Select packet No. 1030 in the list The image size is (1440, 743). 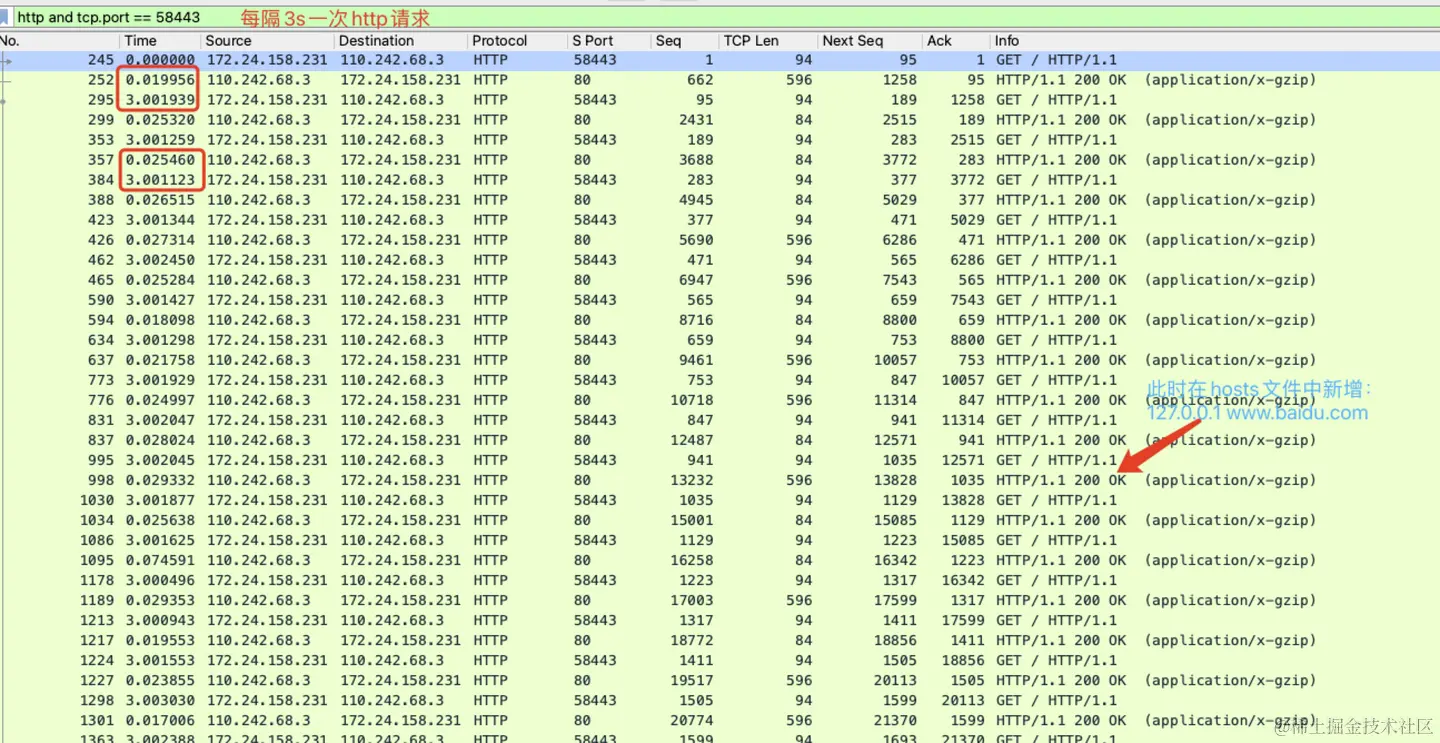click(x=720, y=500)
